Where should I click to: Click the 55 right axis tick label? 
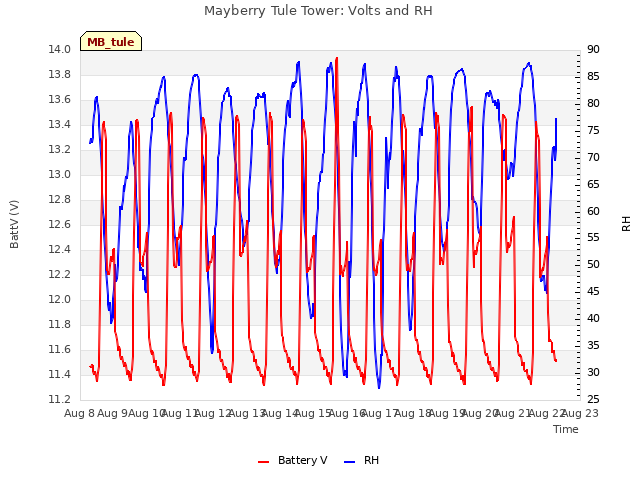point(593,238)
